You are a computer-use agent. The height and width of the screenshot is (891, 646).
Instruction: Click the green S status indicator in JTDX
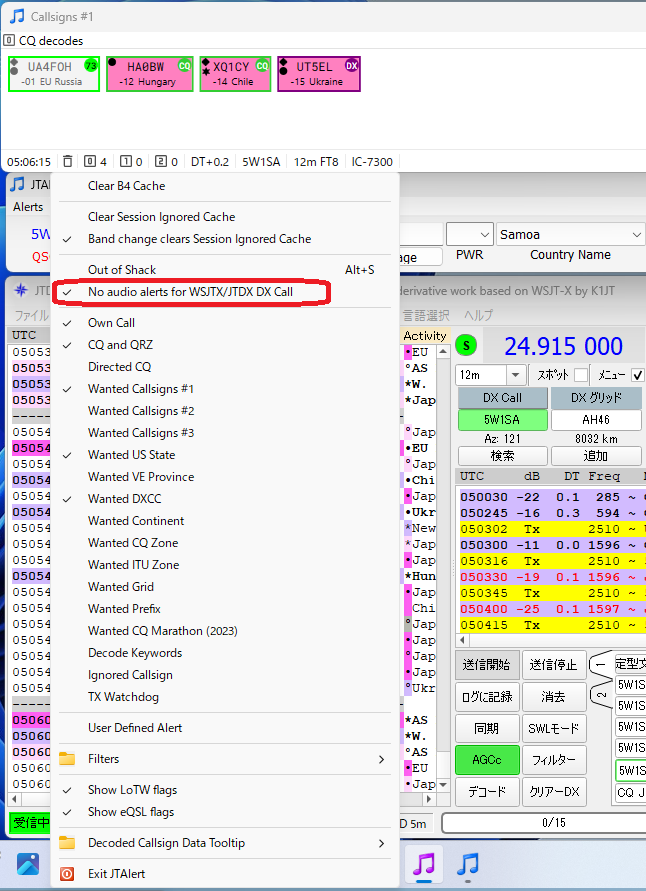[x=466, y=345]
